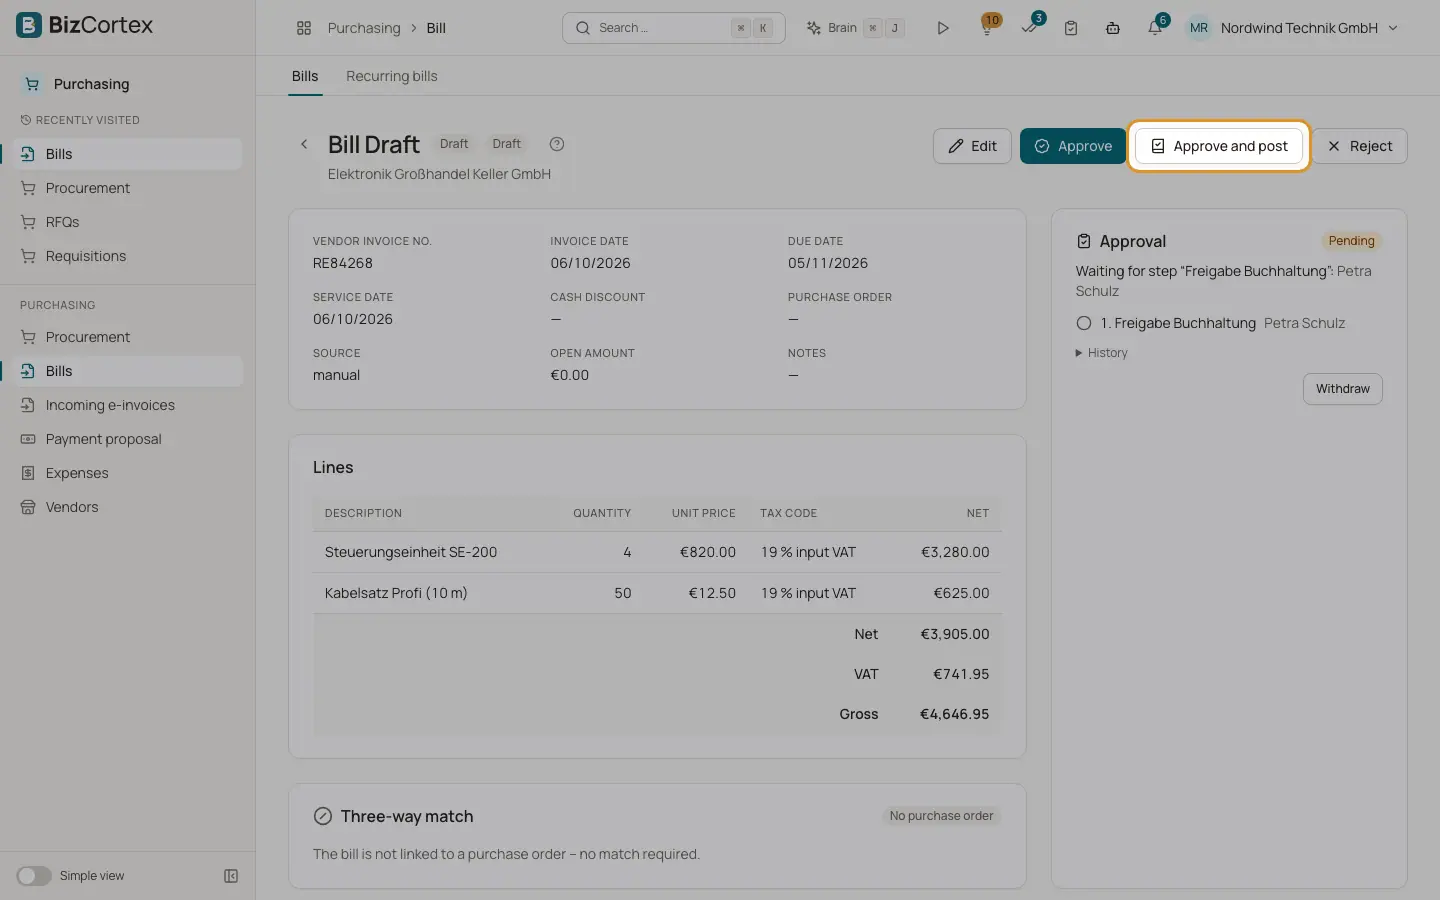The width and height of the screenshot is (1440, 900).
Task: Go back using the arrow beside Bill Draft
Action: click(x=304, y=144)
